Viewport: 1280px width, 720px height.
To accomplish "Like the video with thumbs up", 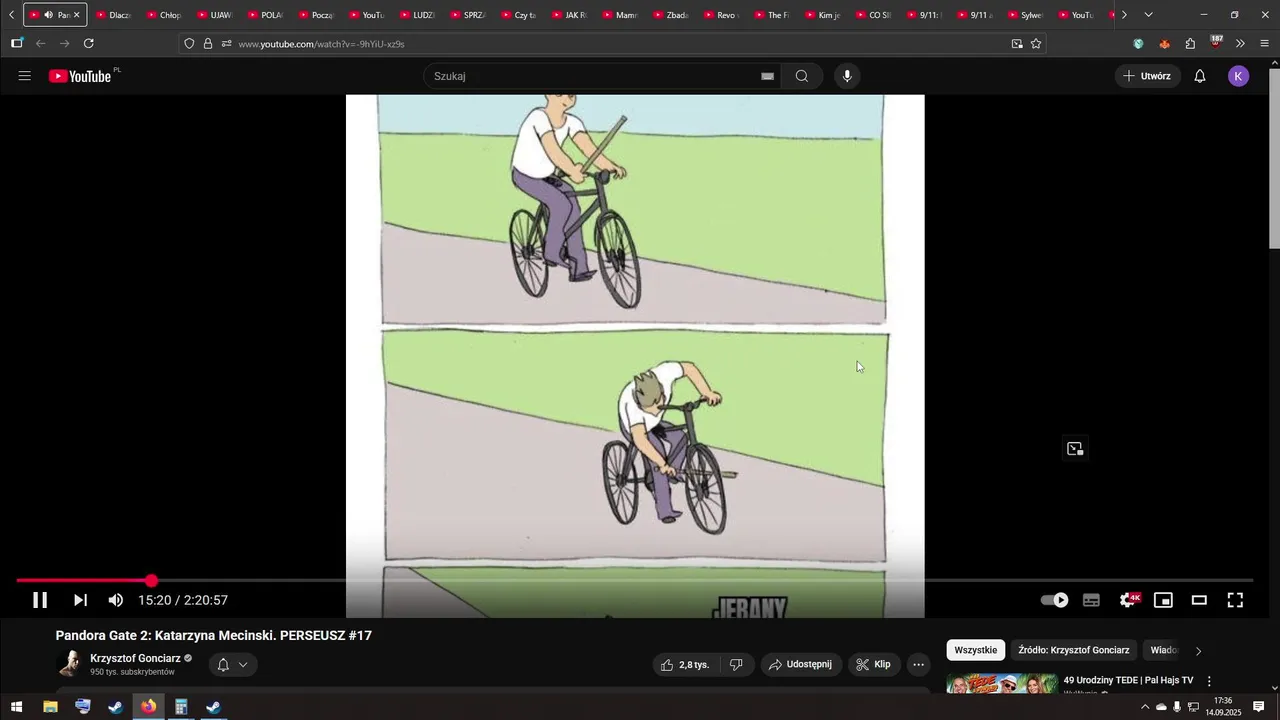I will (684, 664).
